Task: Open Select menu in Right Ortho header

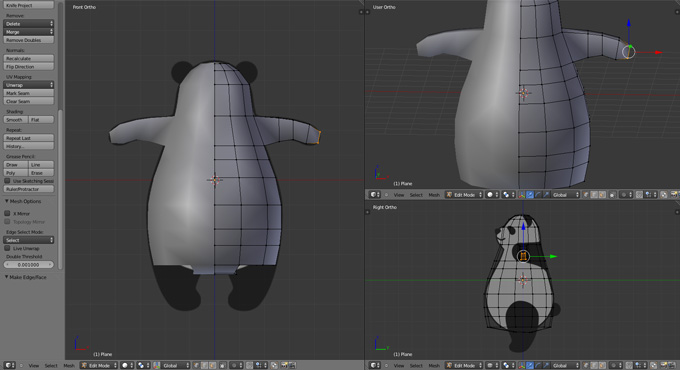Action: [415, 365]
